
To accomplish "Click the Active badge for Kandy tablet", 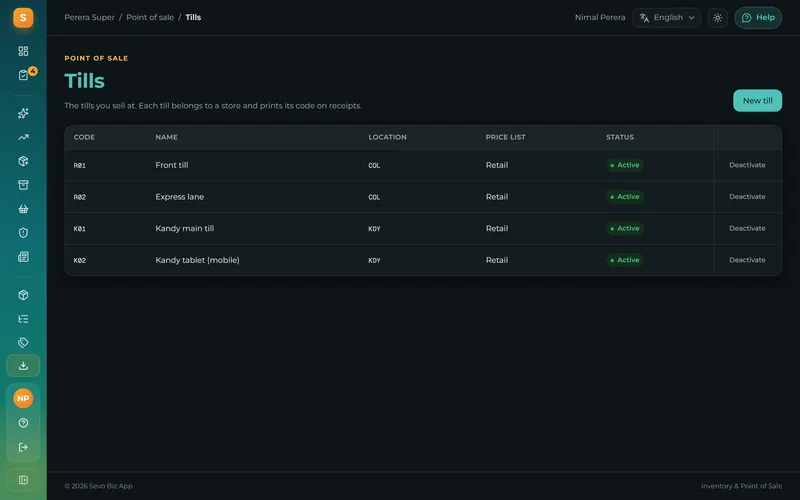I will coord(624,260).
